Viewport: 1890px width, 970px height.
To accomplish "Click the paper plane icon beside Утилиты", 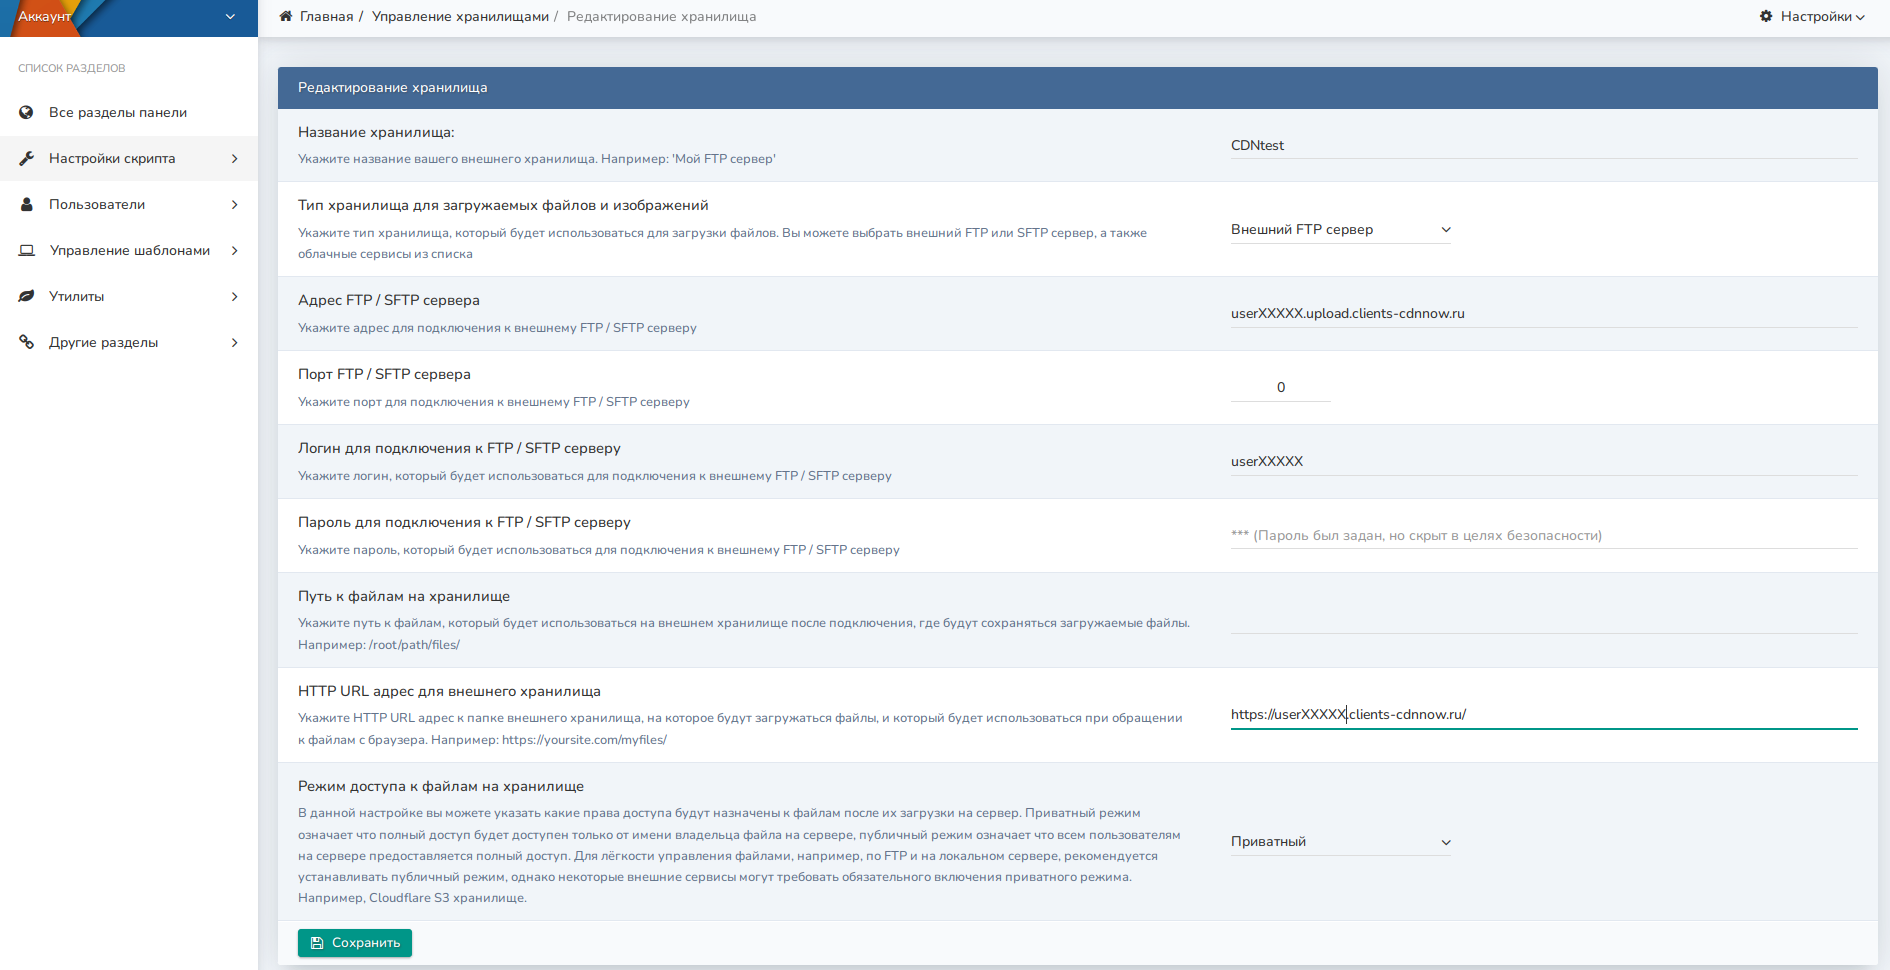I will [25, 296].
